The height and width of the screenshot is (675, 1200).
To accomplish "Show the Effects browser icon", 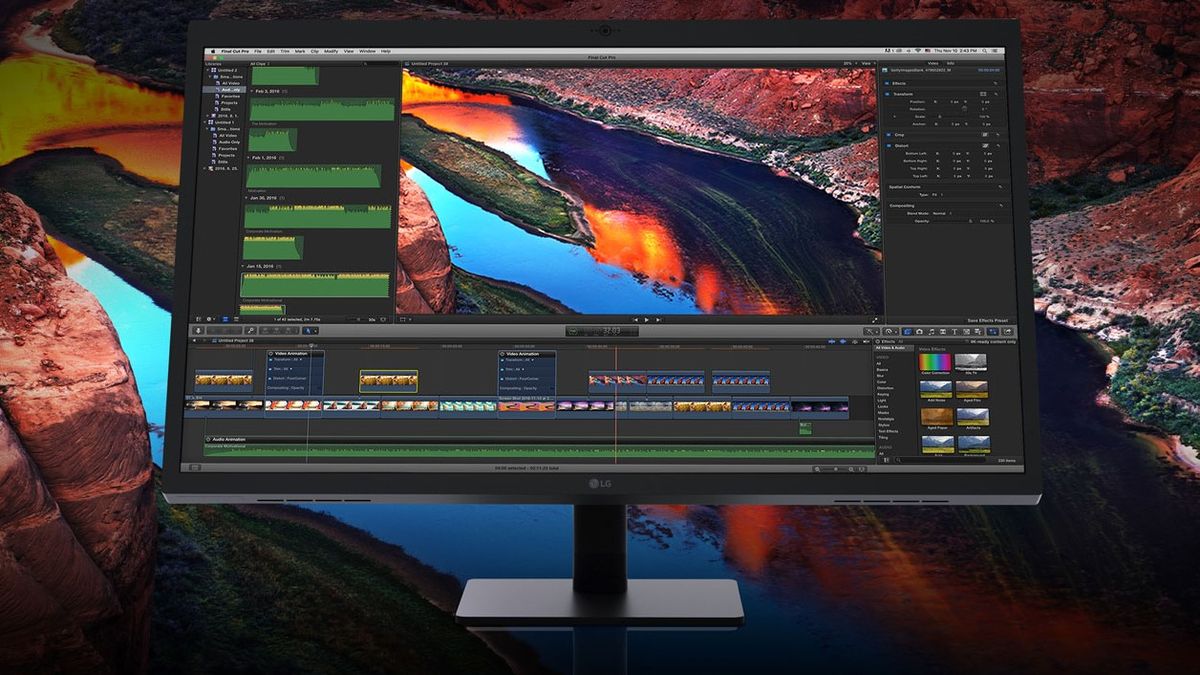I will [x=907, y=331].
